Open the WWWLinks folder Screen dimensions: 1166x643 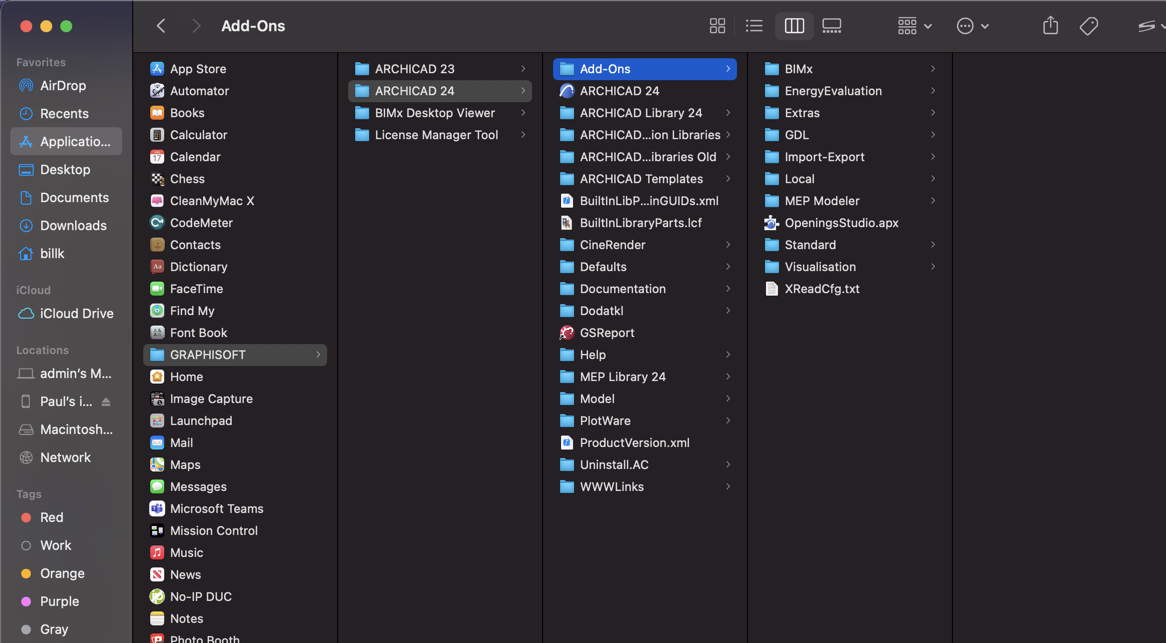(645, 487)
